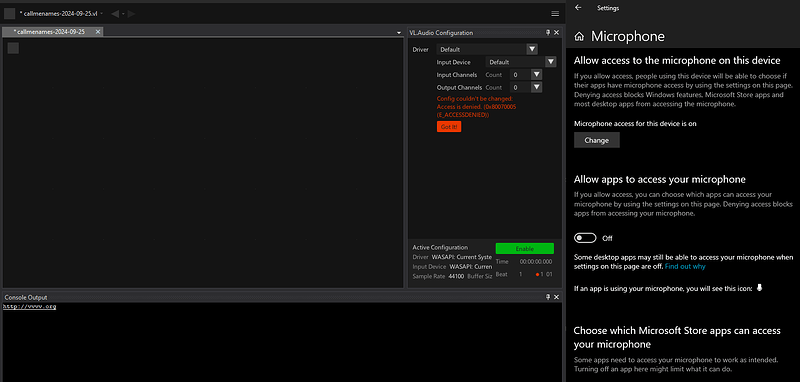This screenshot has height=382, width=800.
Task: Navigate back with the left arrow
Action: click(115, 14)
